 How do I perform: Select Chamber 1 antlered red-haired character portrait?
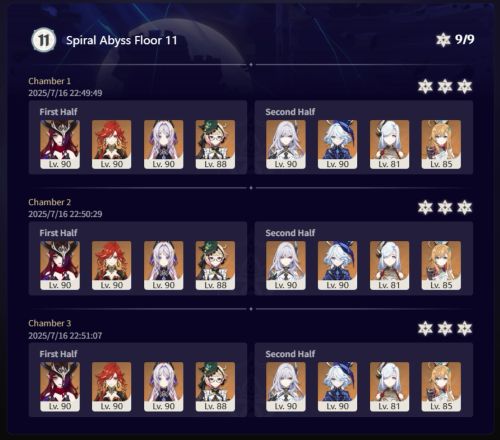(60, 144)
